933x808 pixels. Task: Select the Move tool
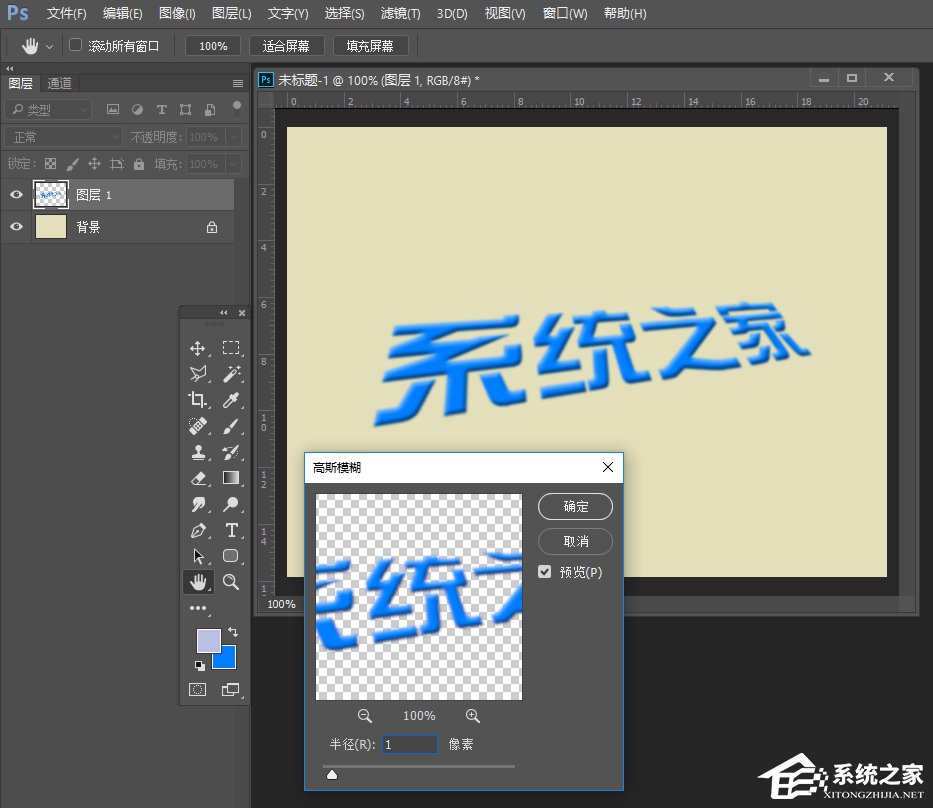point(197,348)
